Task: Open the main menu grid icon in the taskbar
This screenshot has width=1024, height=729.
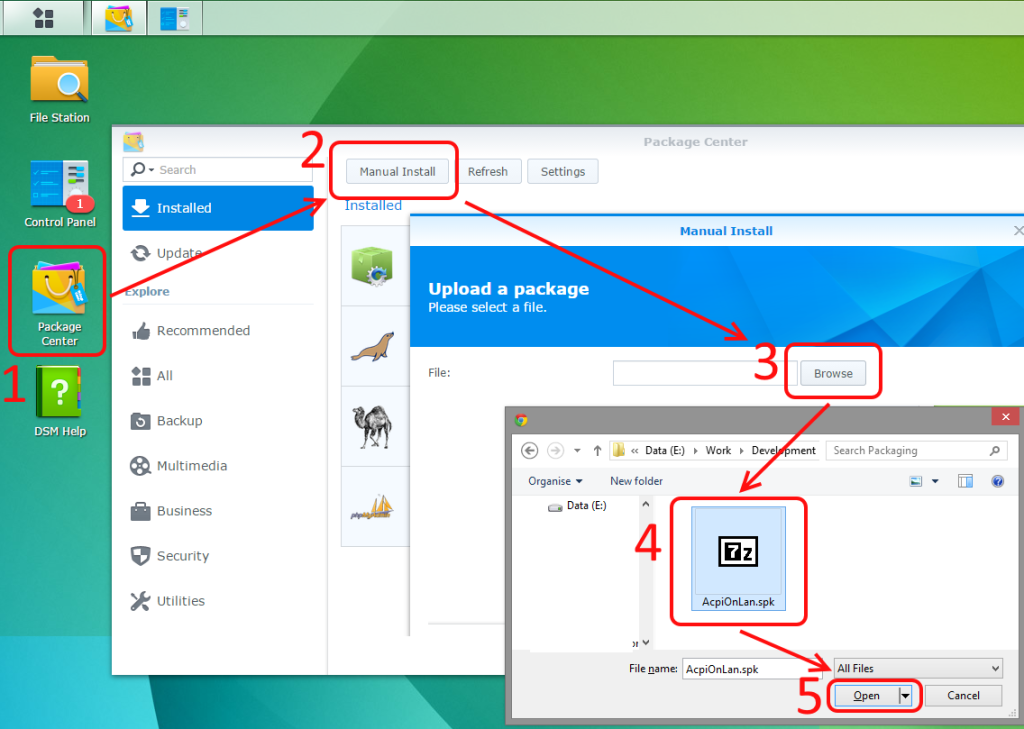Action: [x=44, y=18]
